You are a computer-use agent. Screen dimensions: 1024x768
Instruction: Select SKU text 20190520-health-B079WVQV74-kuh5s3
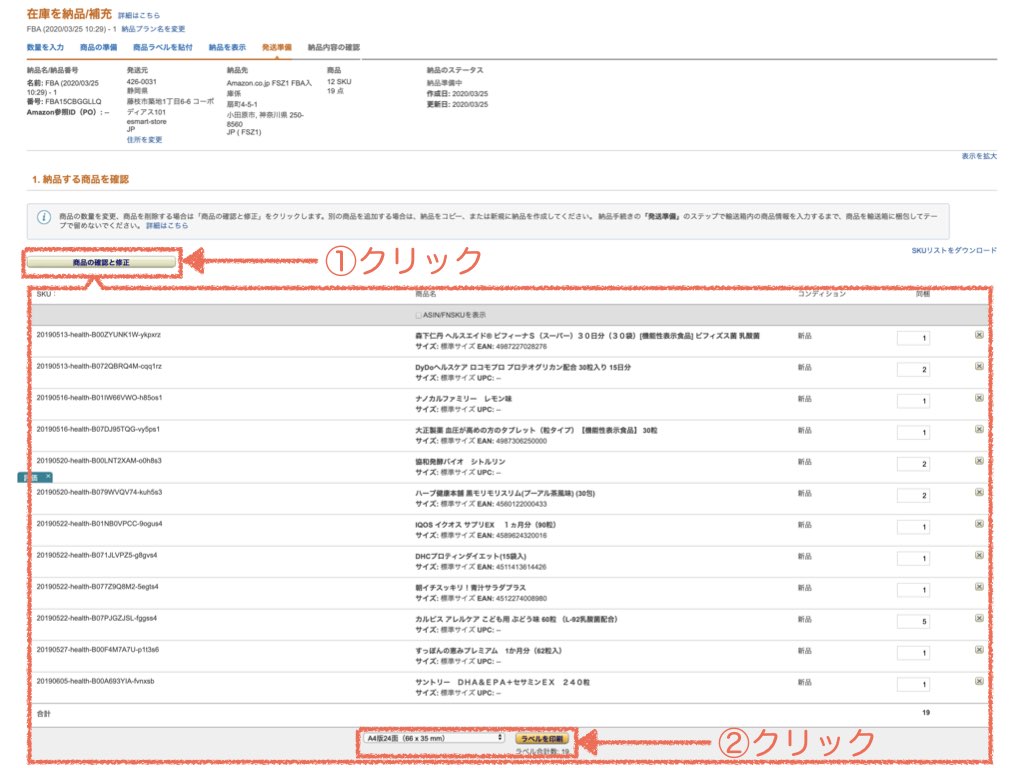tap(99, 492)
